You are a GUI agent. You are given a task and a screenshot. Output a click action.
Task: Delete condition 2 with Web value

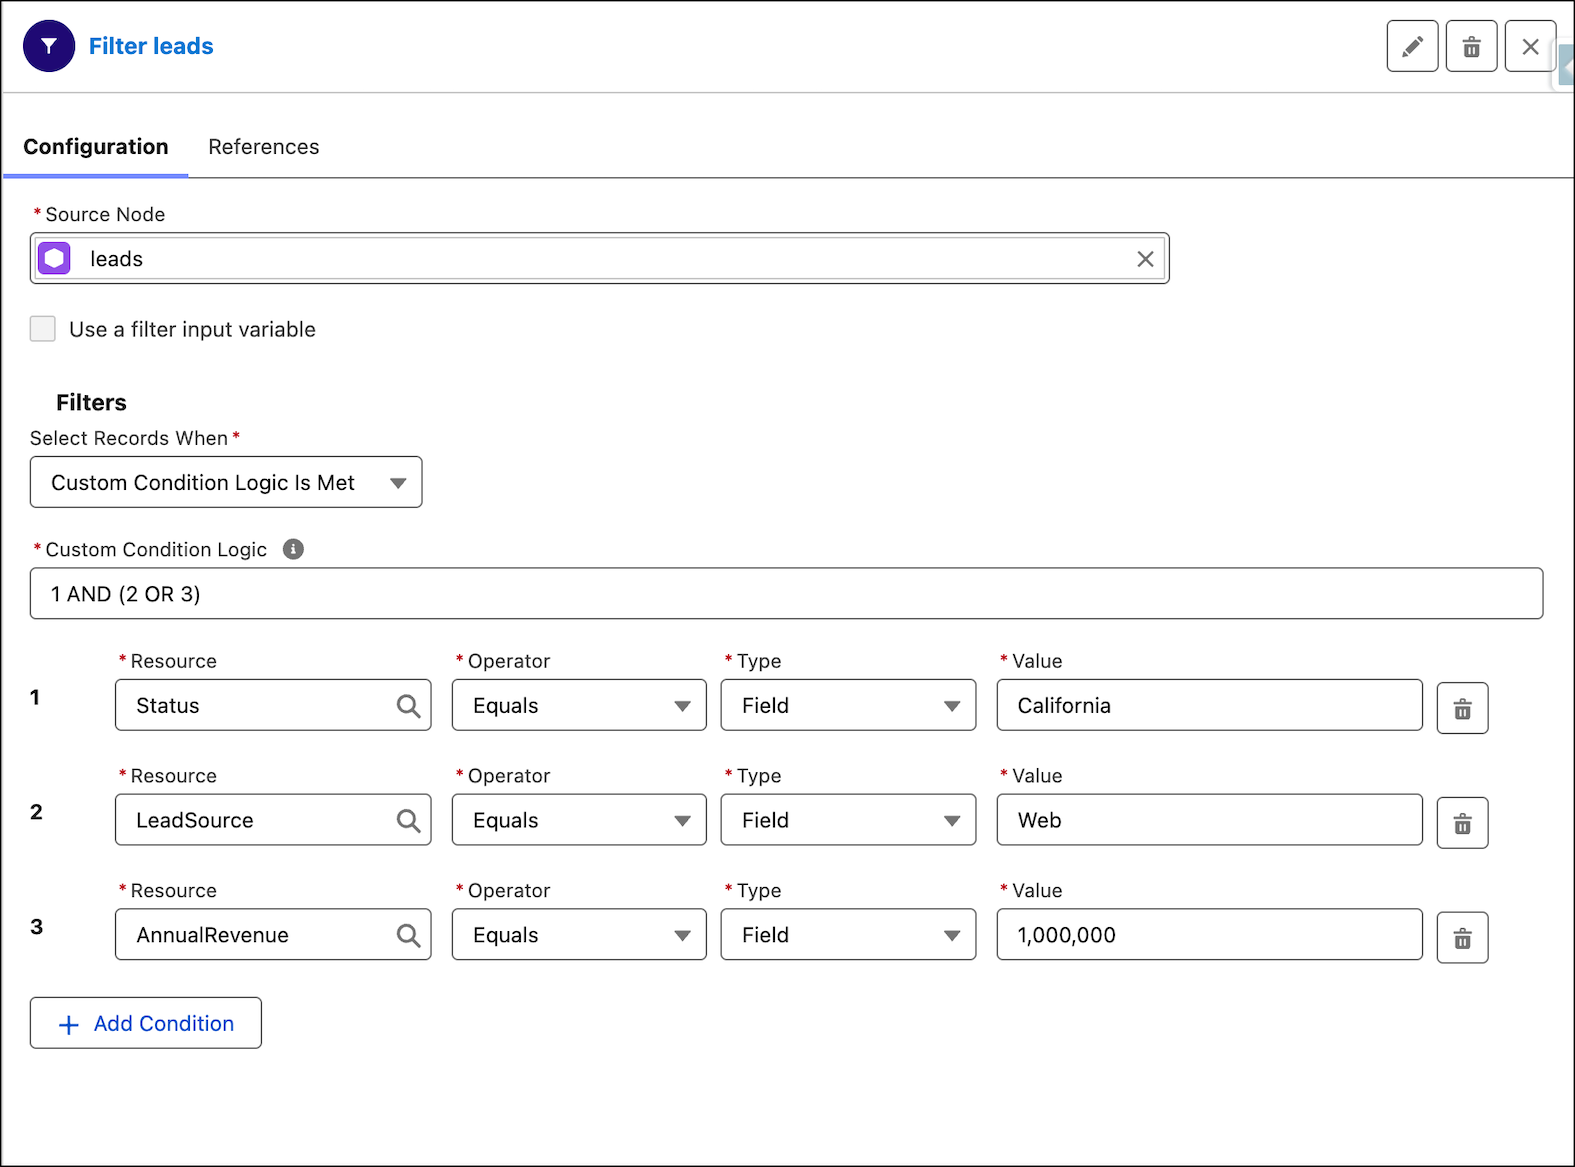(x=1462, y=823)
